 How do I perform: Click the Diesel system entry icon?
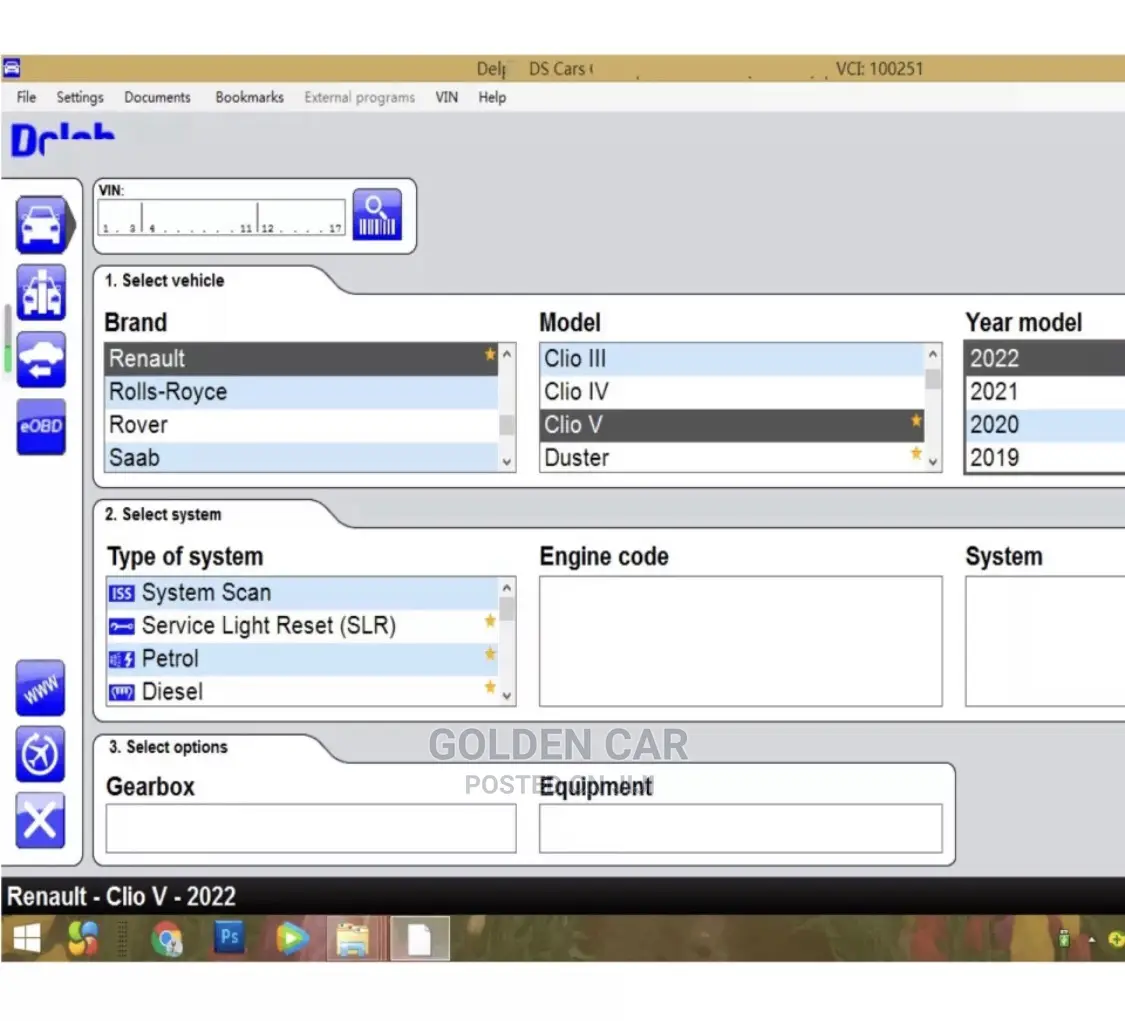(x=124, y=691)
